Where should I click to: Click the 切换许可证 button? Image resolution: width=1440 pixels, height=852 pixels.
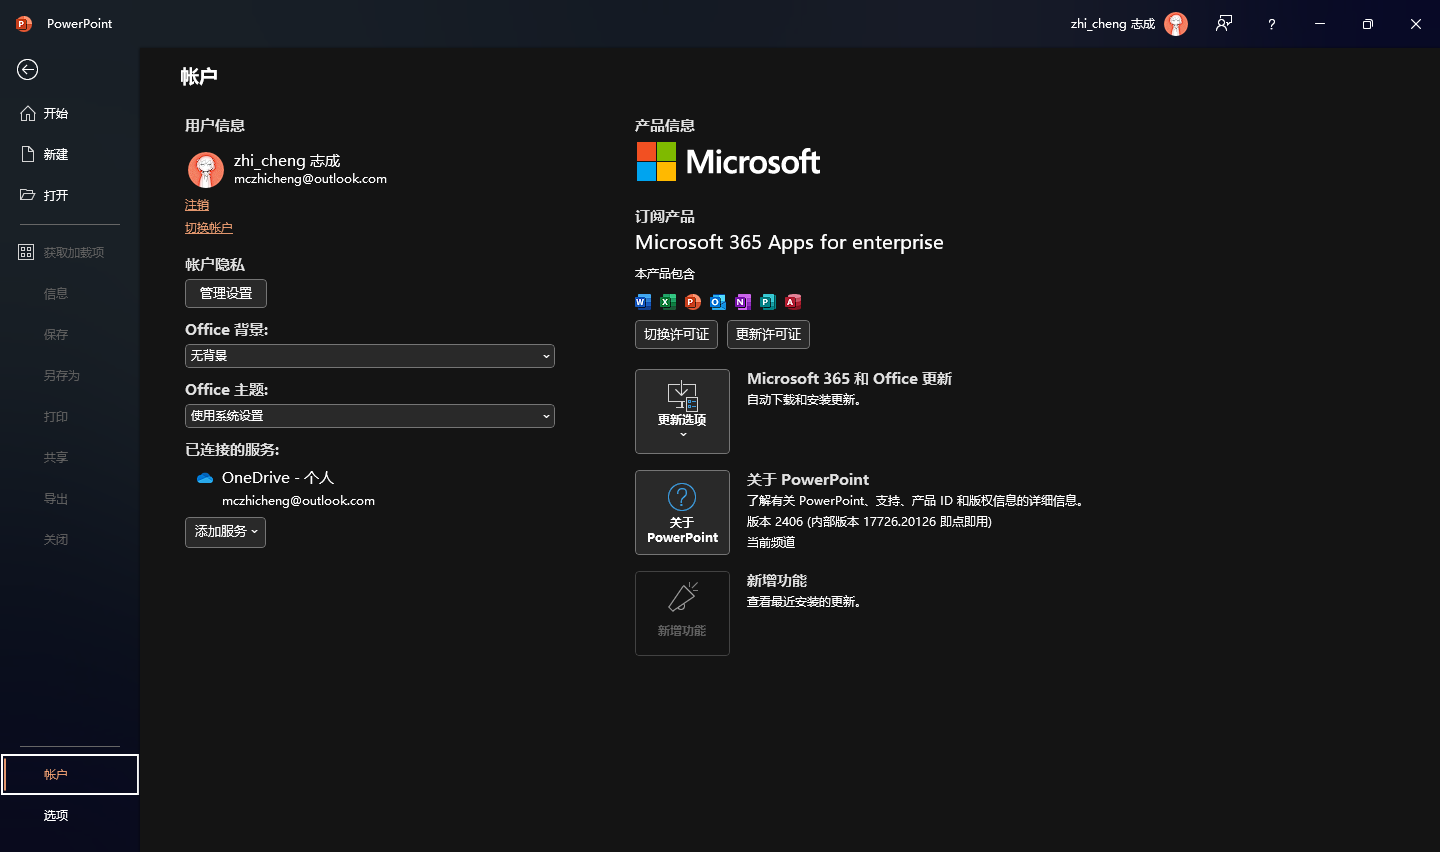pos(676,334)
